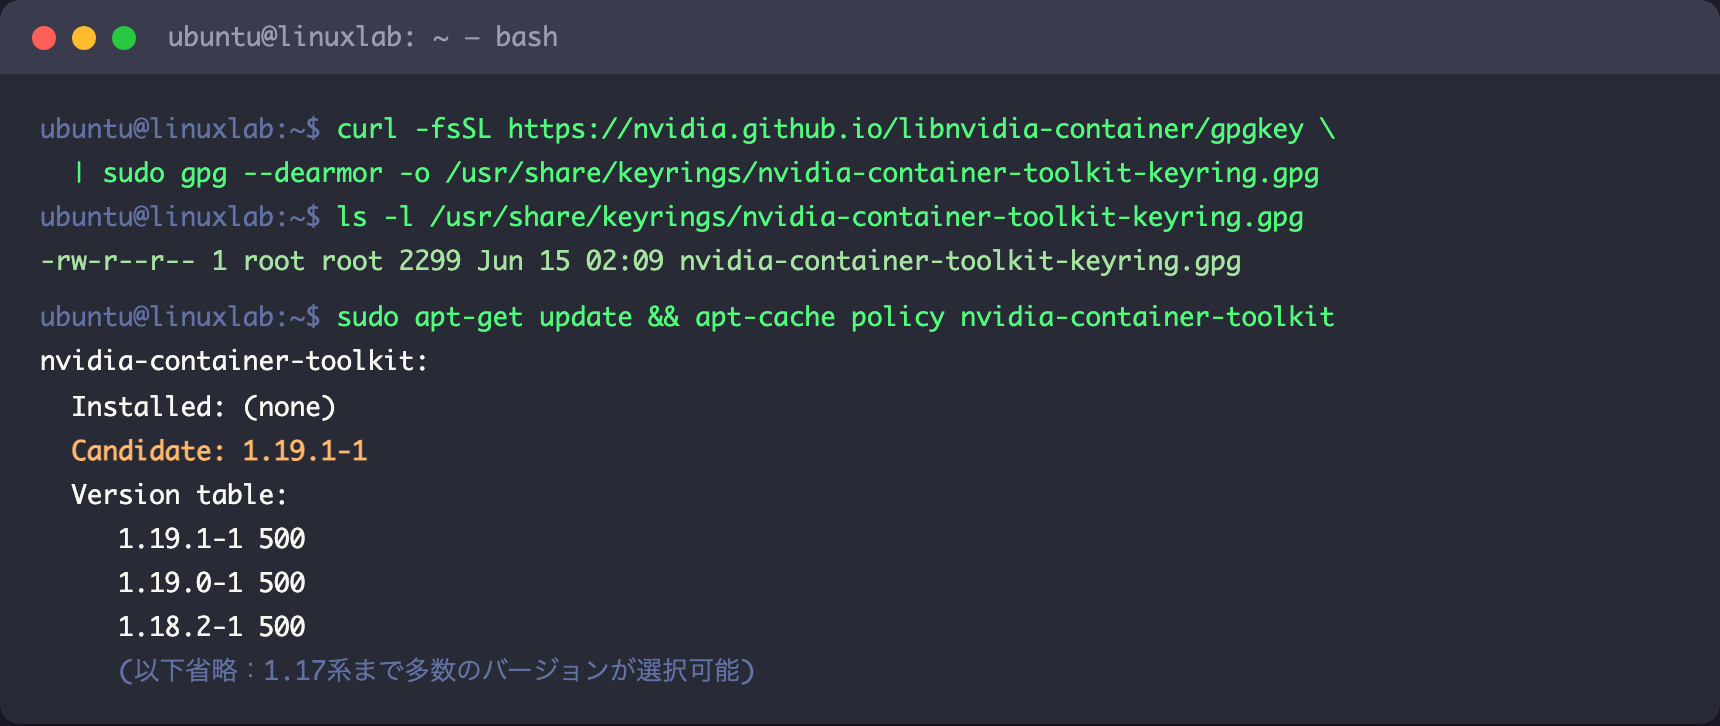Click the file size 2299 value

click(x=430, y=261)
